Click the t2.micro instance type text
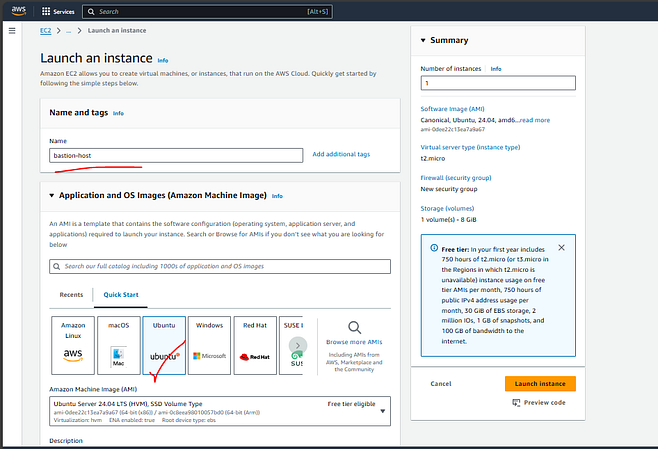658x449 pixels. [433, 159]
